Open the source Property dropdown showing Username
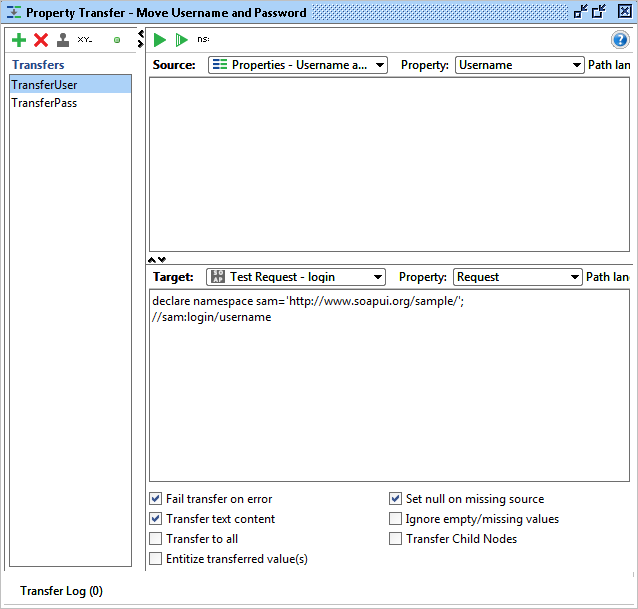 (519, 65)
